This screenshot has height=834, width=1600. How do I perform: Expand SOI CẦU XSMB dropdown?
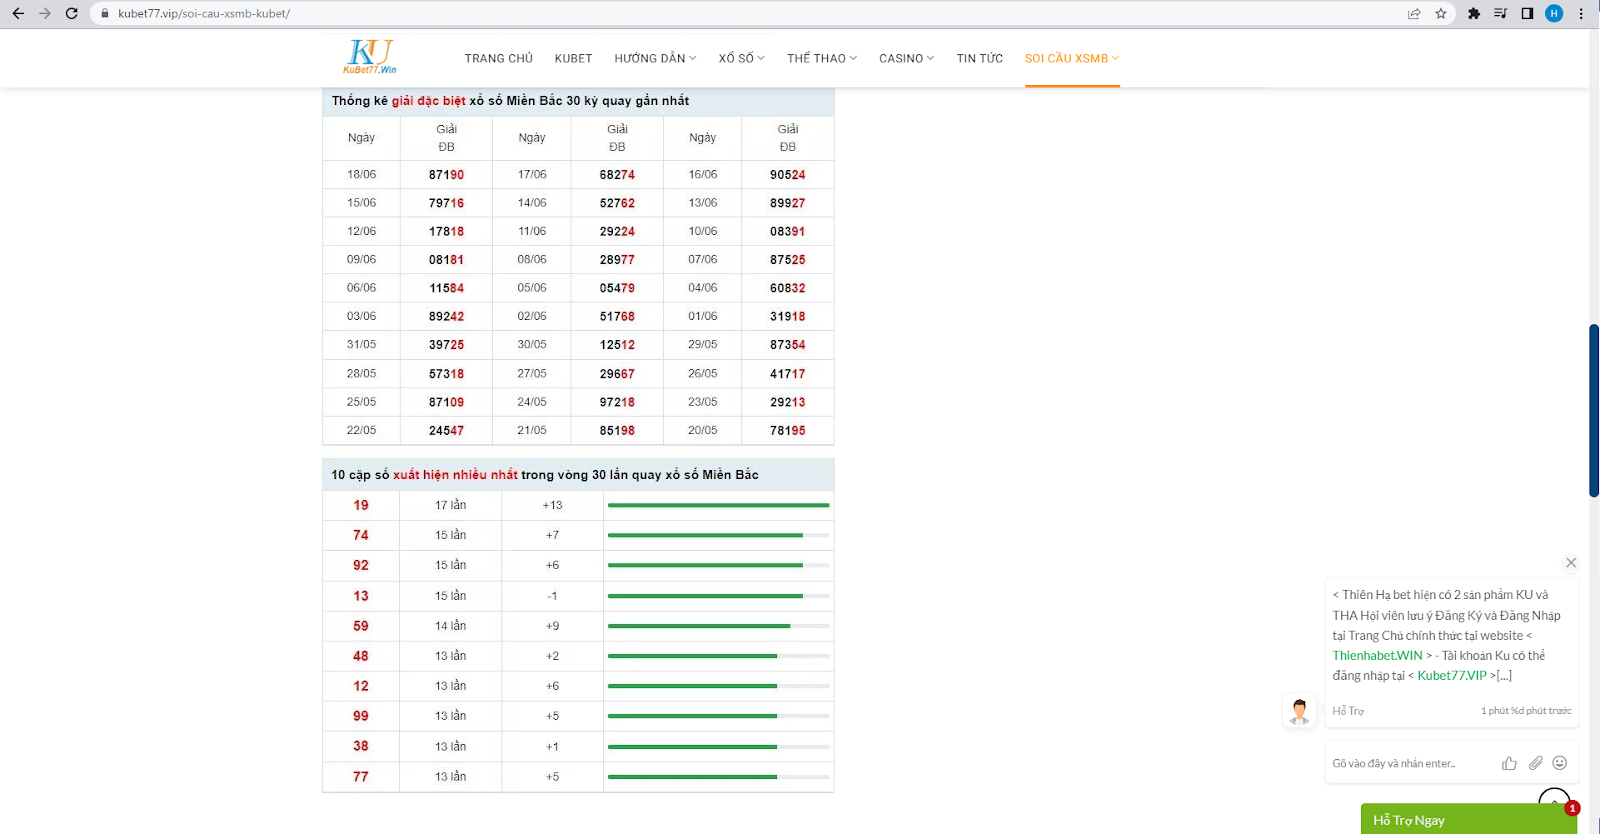tap(1072, 59)
